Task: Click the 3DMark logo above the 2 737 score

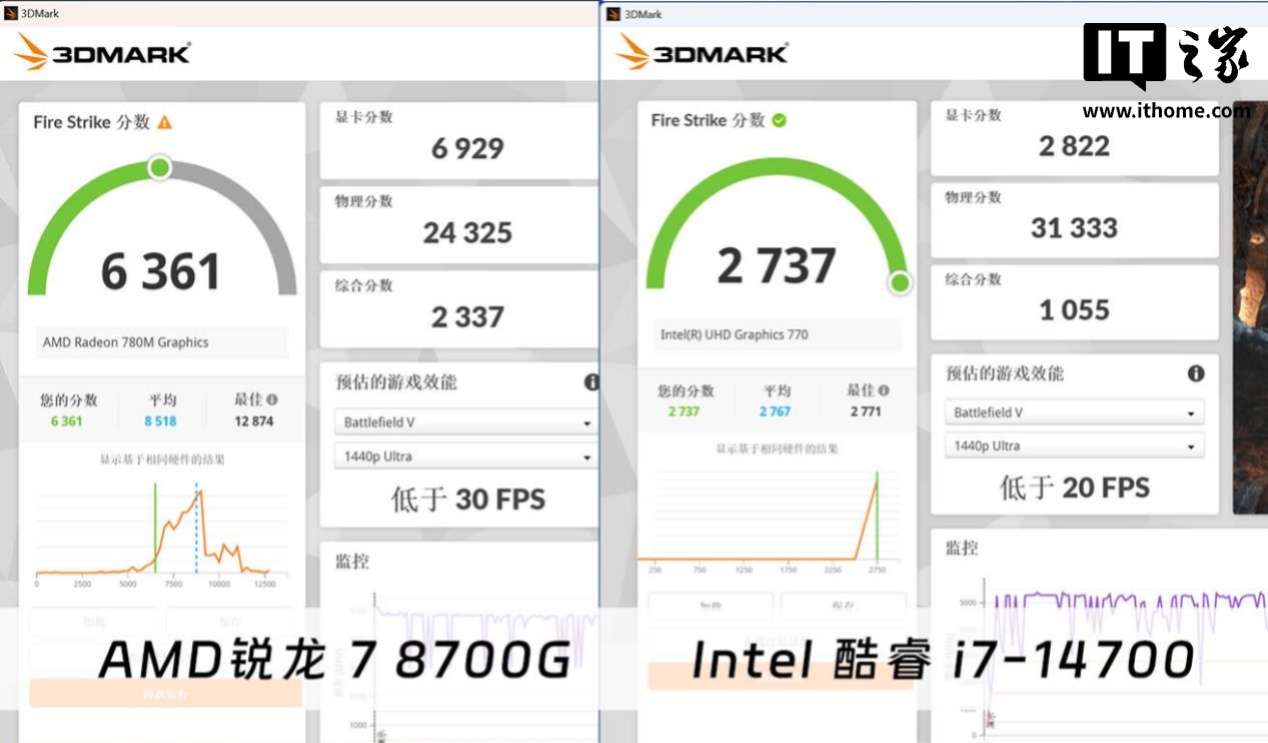Action: (x=702, y=51)
